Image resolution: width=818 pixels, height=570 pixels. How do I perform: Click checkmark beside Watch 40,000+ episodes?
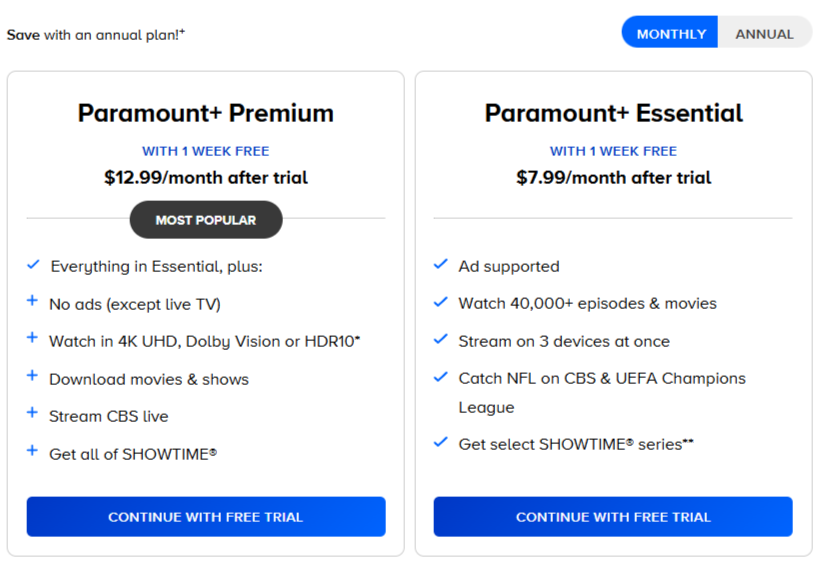tap(440, 301)
